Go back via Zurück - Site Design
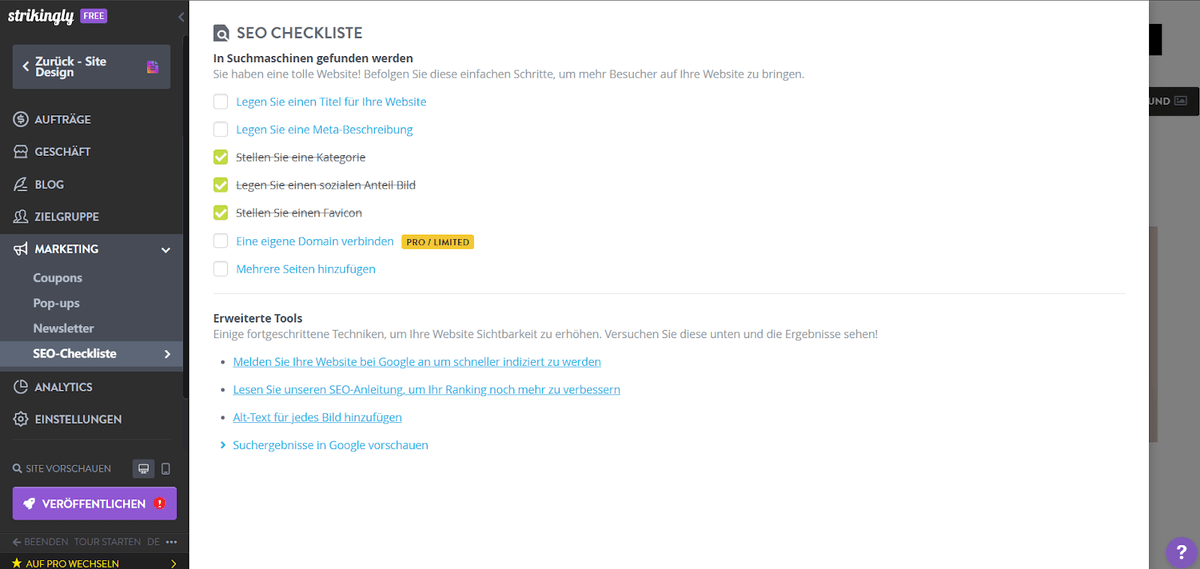Screen dimensions: 1200x569 tap(91, 67)
